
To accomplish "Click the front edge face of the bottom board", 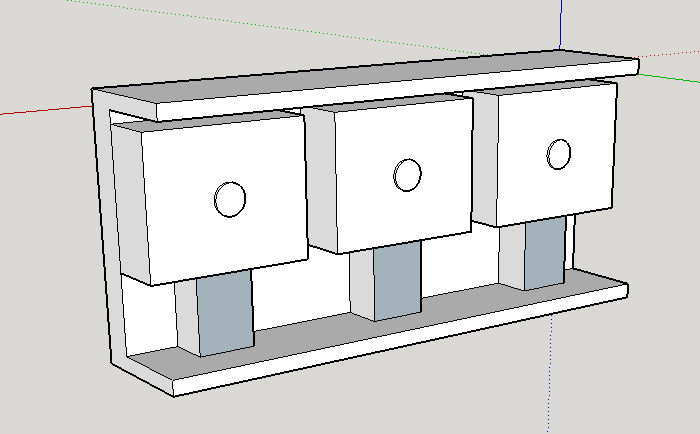I will [400, 340].
